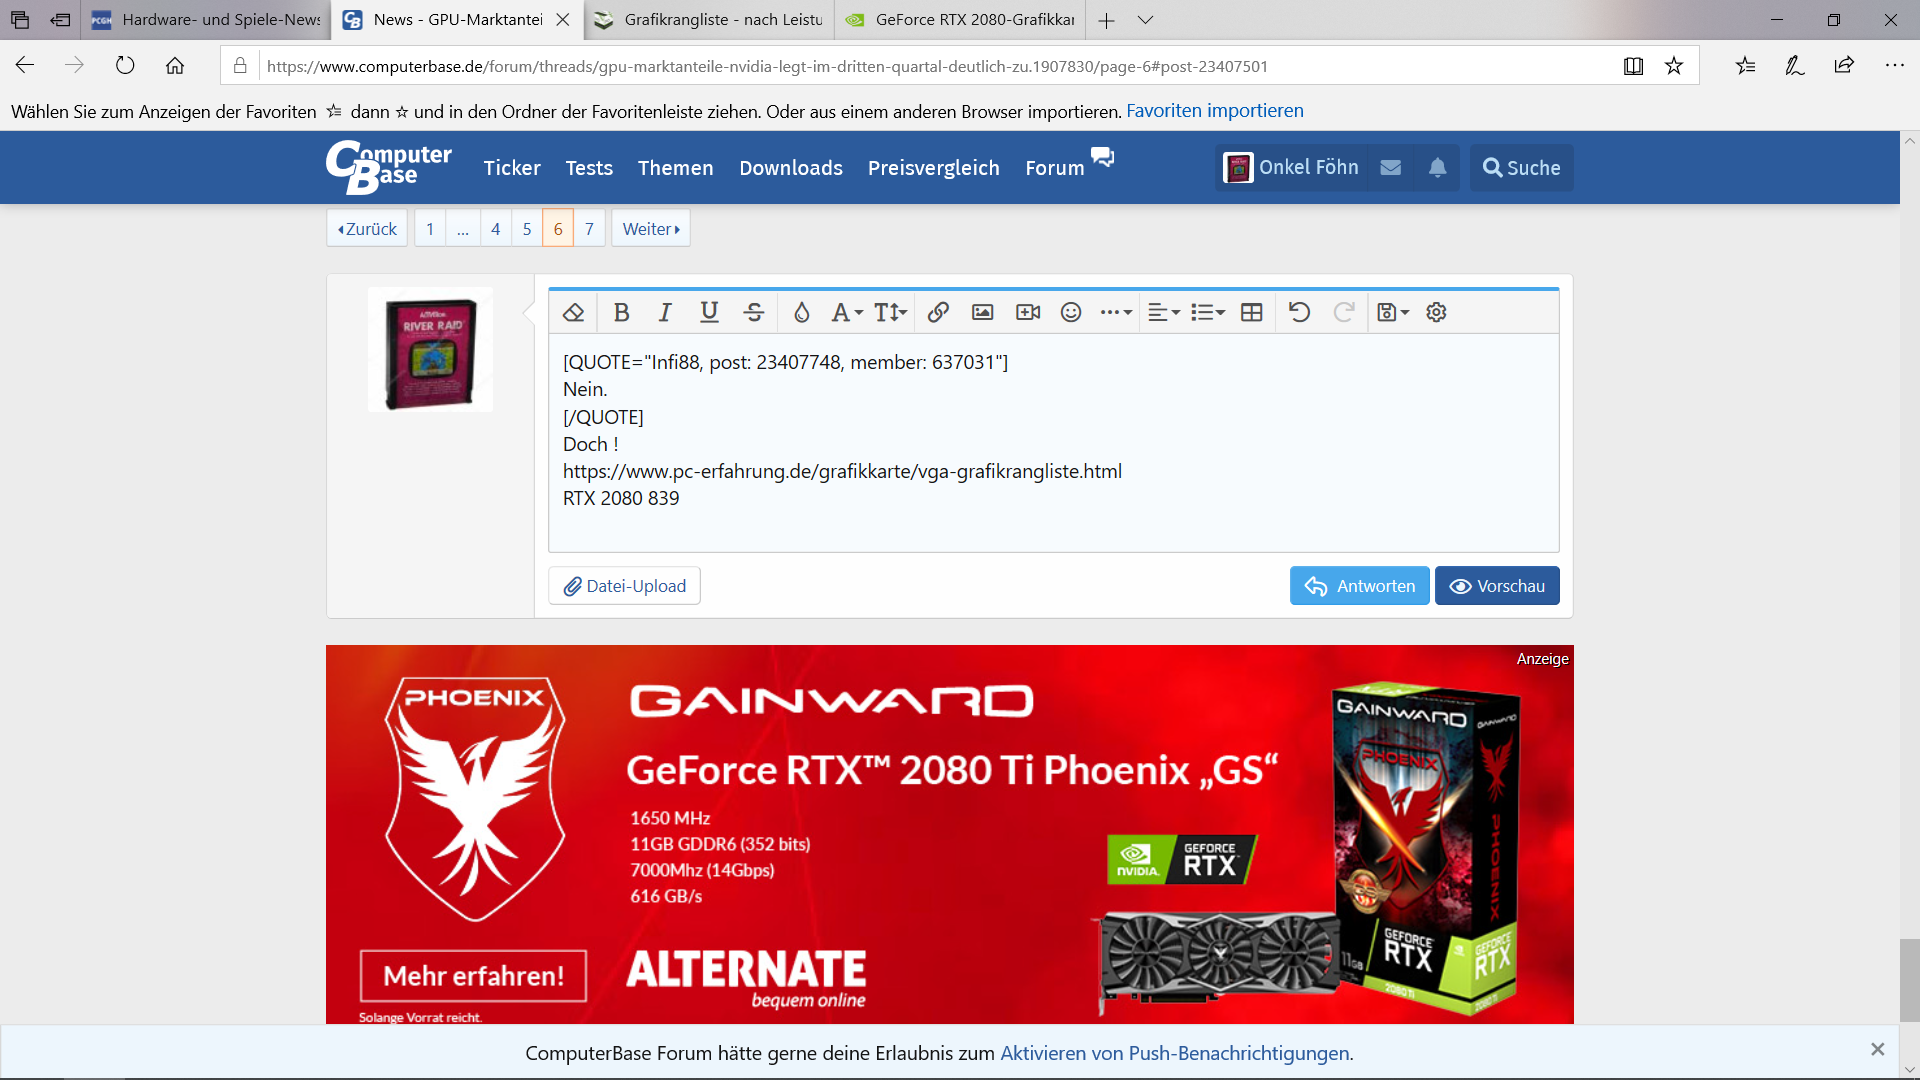The height and width of the screenshot is (1080, 1920).
Task: Open the text alignment dropdown
Action: click(x=1164, y=313)
